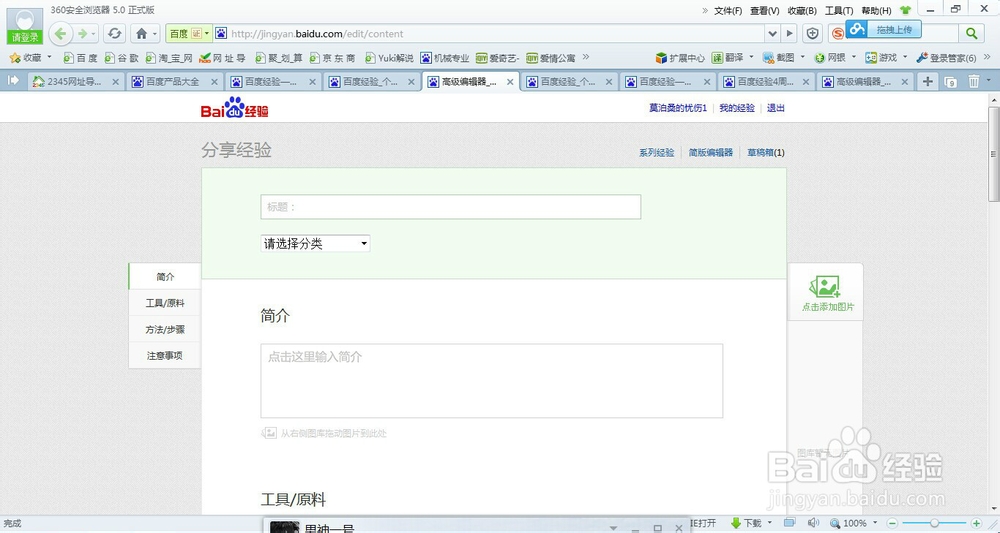
Task: Click the zoom in plus button
Action: point(976,523)
